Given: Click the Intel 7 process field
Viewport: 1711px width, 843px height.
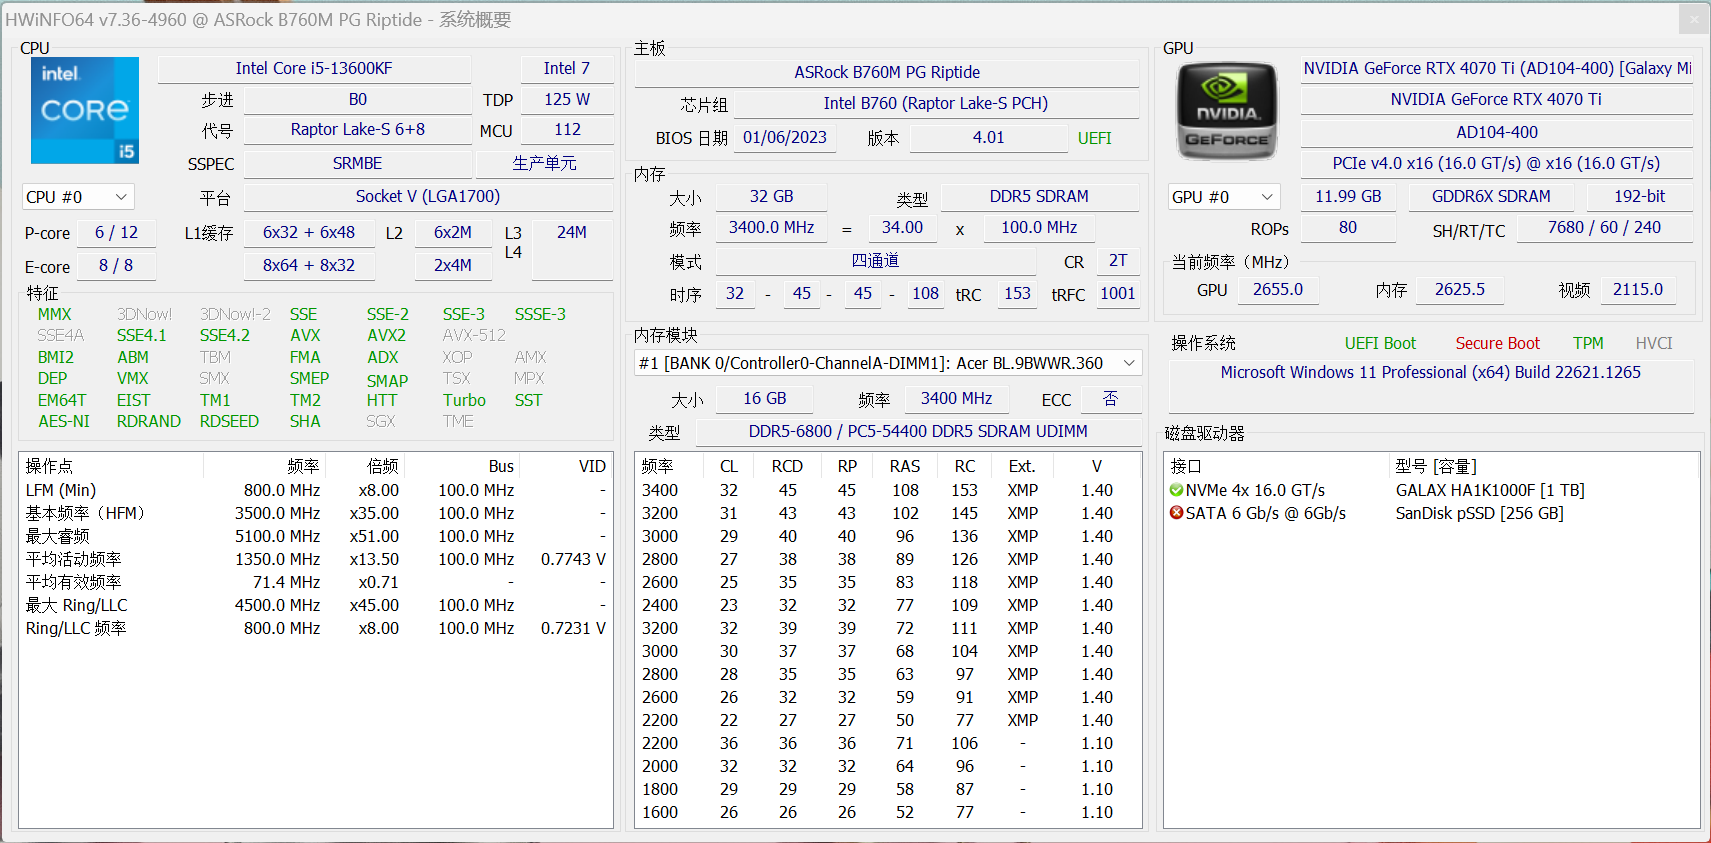Looking at the screenshot, I should 566,68.
